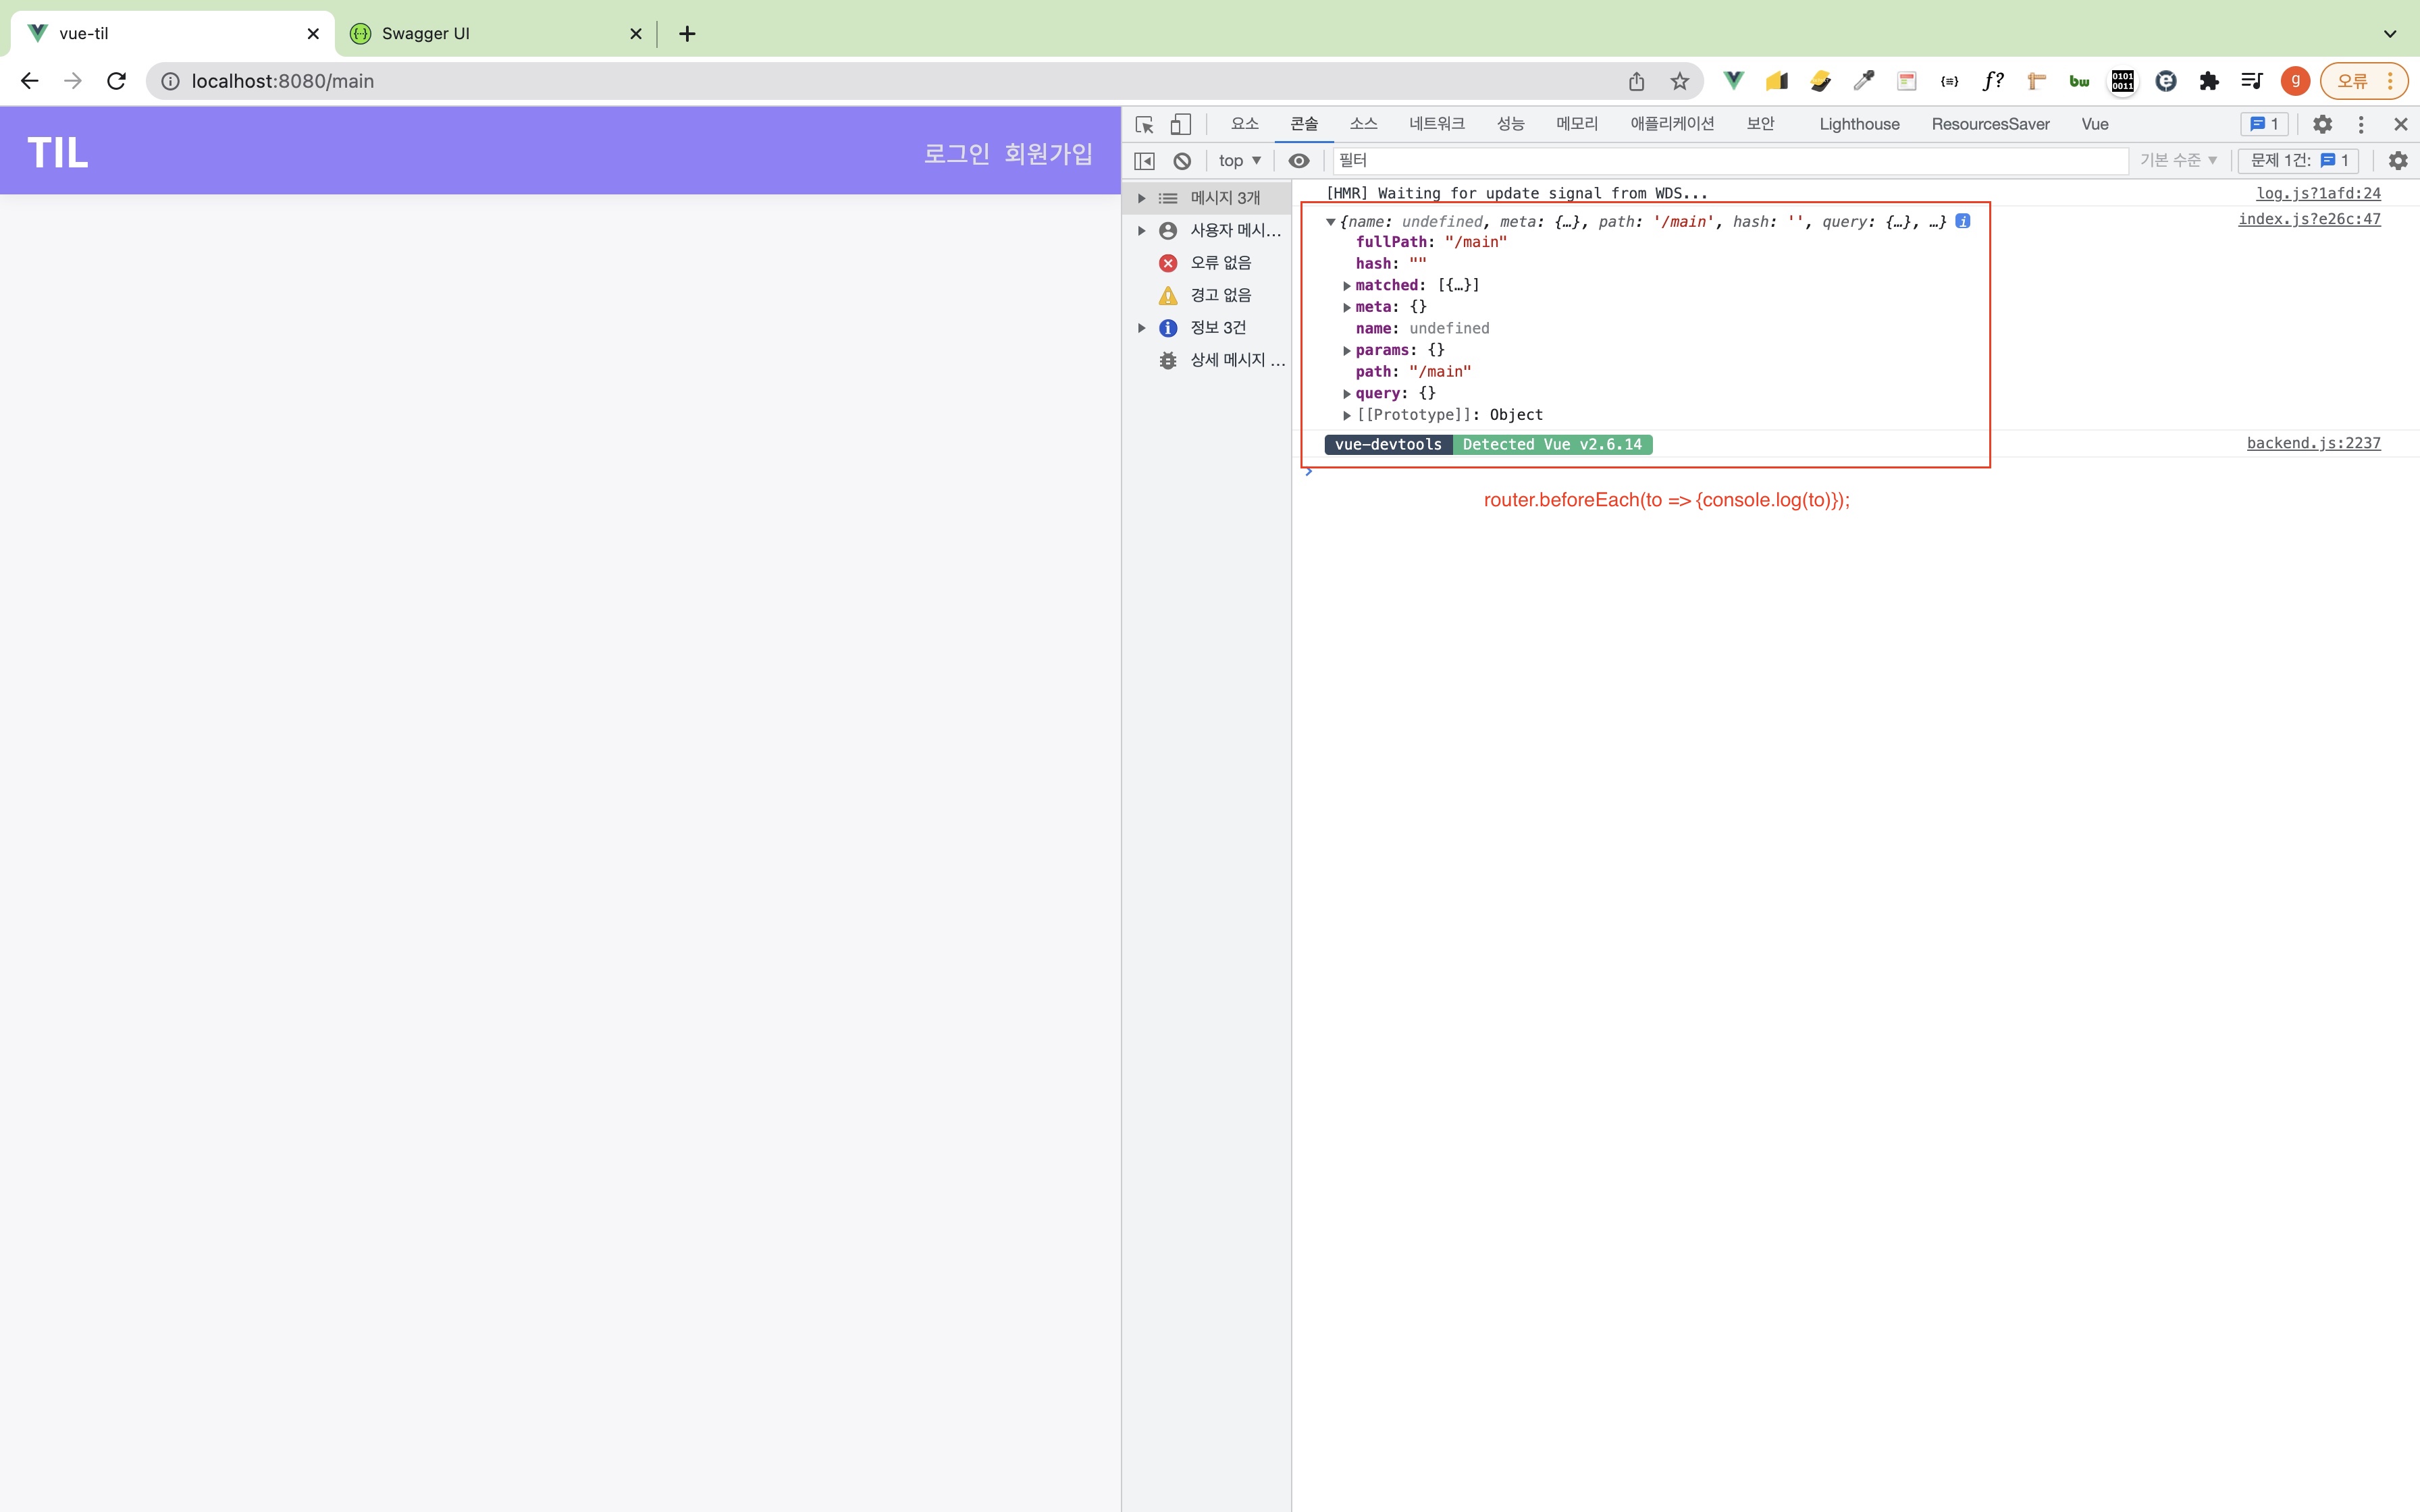Bookmark this page with the star icon
Screen dimensions: 2420x1512
[1680, 81]
